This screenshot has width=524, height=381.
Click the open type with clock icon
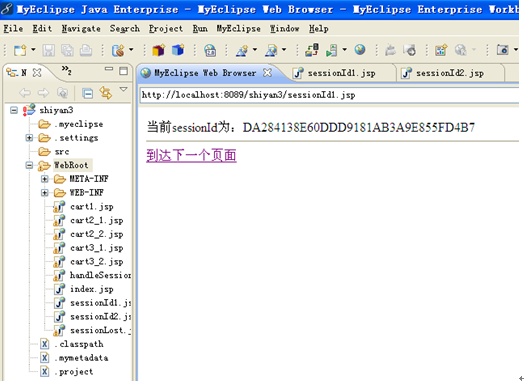click(409, 50)
